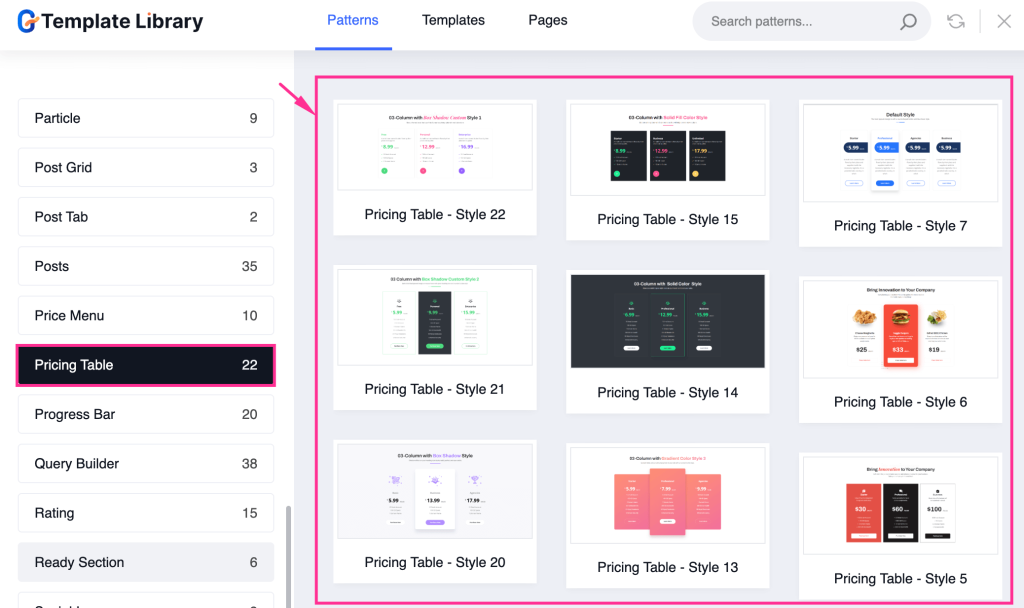Click the sidebar category scrollbar
This screenshot has width=1024, height=608.
288,556
